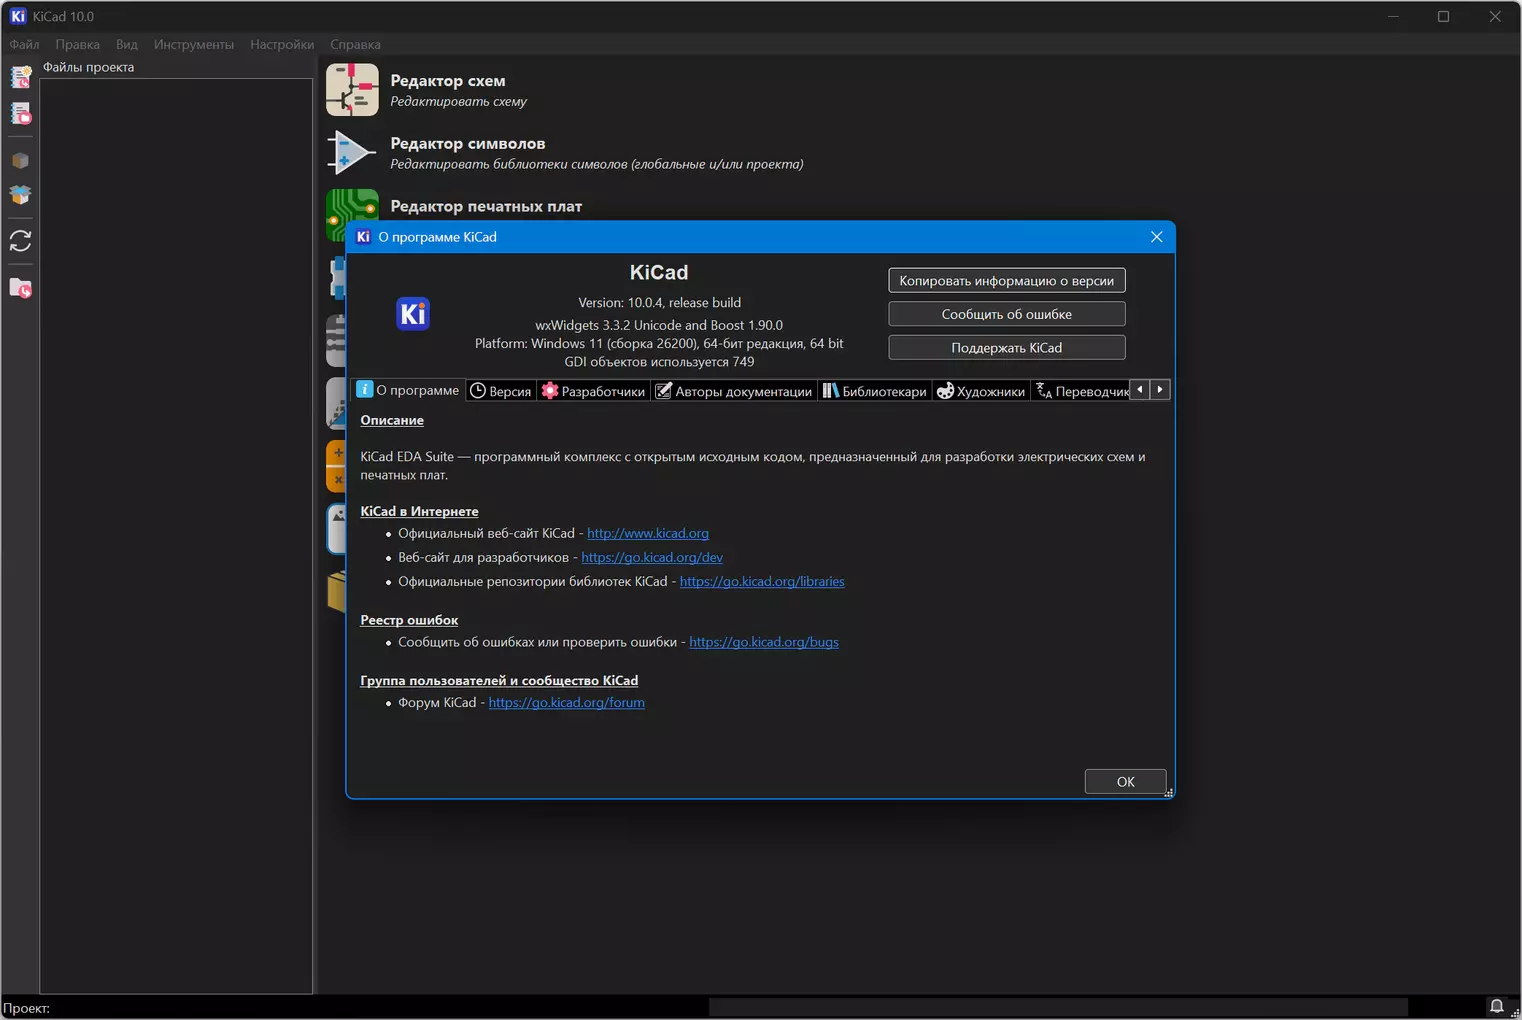This screenshot has height=1020, width=1522.
Task: Close the О программе KiCad dialog
Action: [1156, 237]
